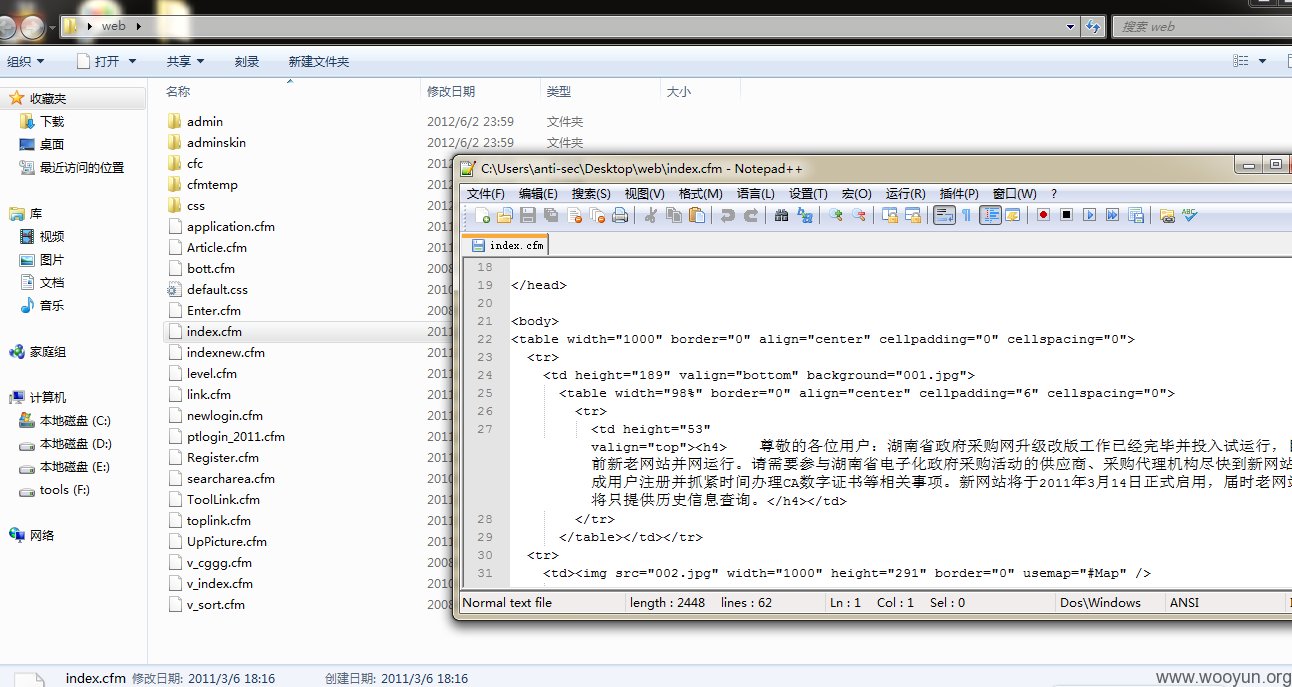Click the Close All icon in Notepad++ toolbar
Viewport: 1292px width, 687px height.
coord(597,215)
